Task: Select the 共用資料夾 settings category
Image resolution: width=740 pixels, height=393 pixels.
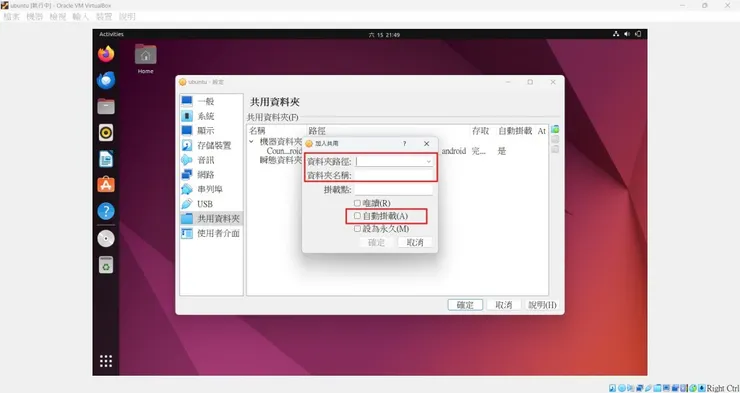Action: (x=211, y=218)
